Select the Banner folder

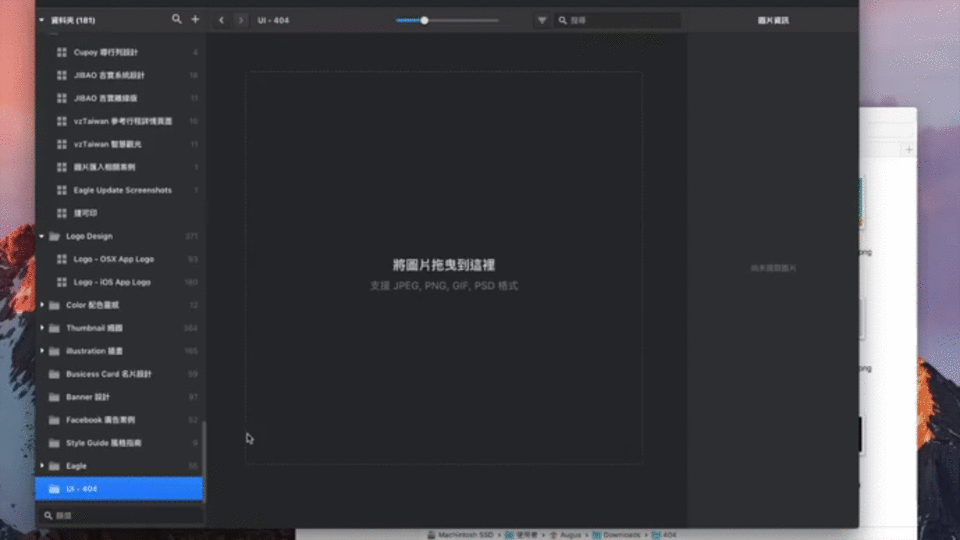click(119, 397)
